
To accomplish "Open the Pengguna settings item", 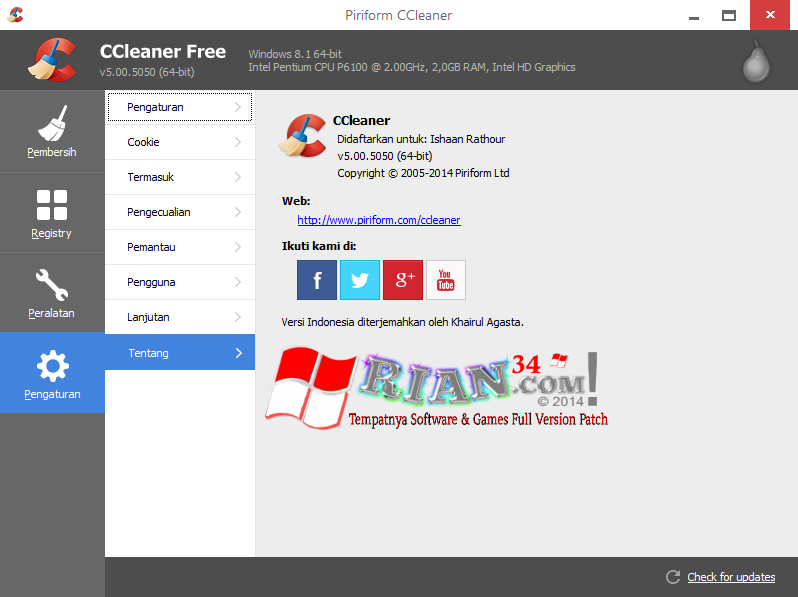I will click(x=180, y=282).
